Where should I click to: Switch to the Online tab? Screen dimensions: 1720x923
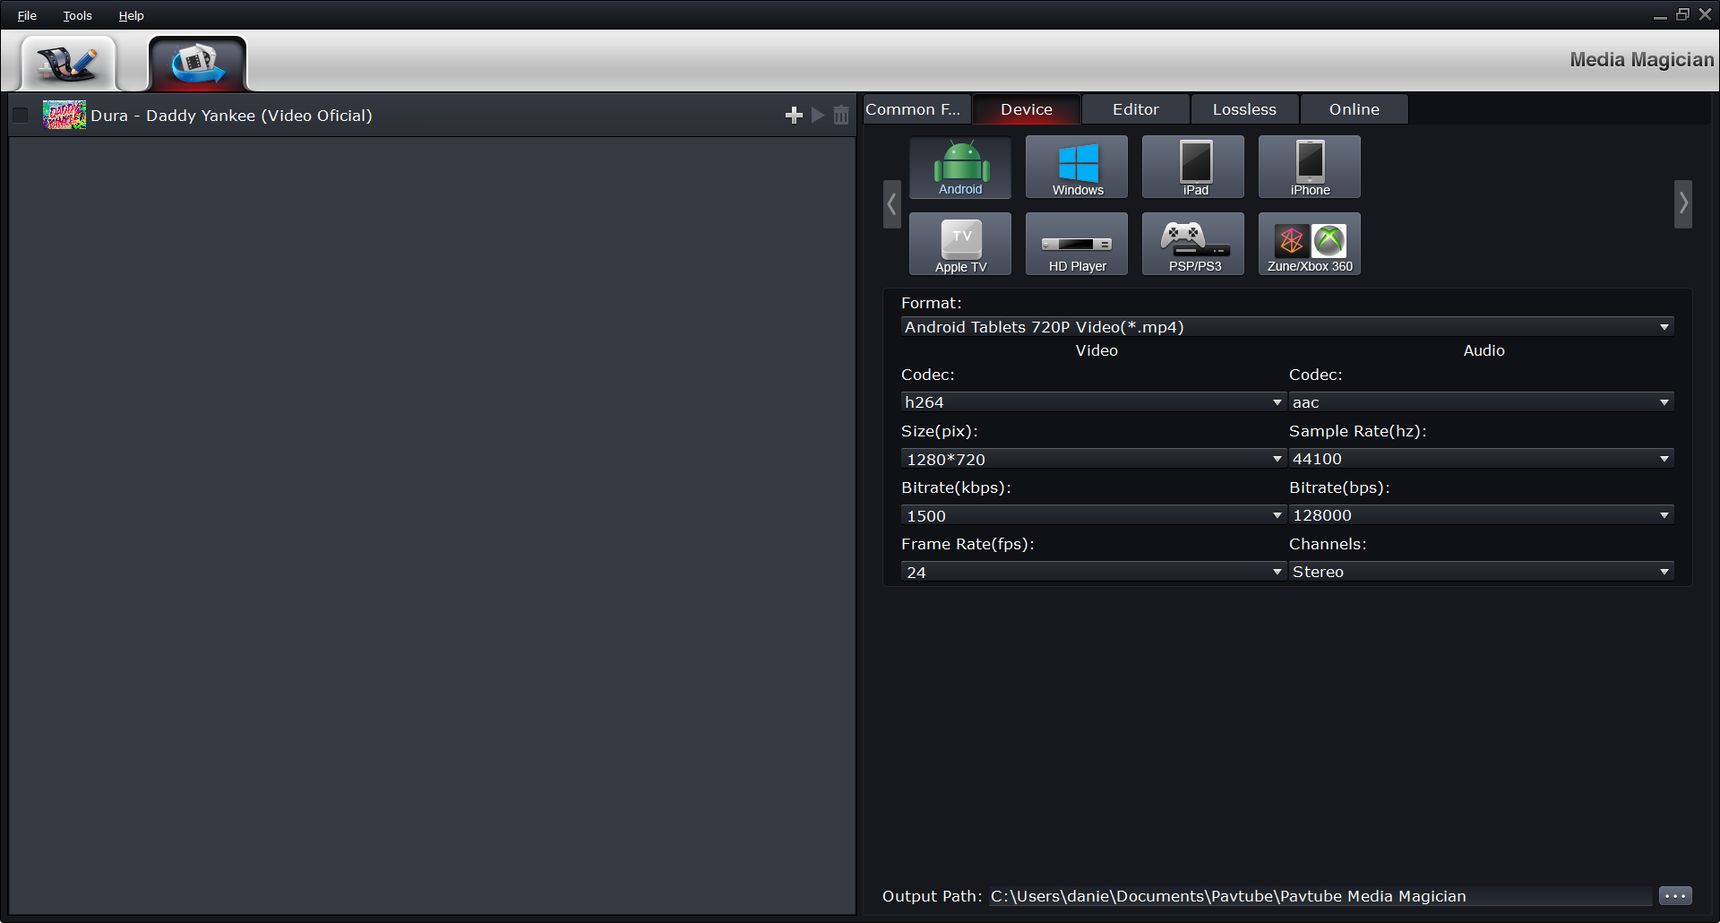pyautogui.click(x=1354, y=109)
